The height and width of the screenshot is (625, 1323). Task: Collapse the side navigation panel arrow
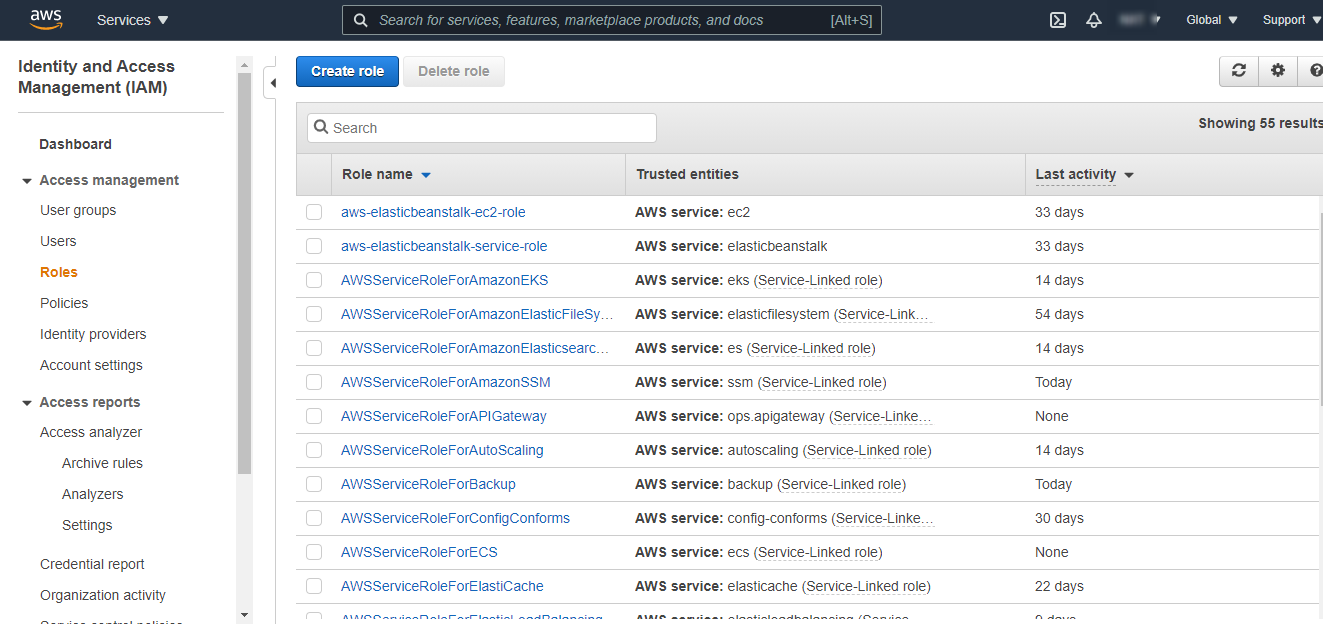(x=271, y=83)
